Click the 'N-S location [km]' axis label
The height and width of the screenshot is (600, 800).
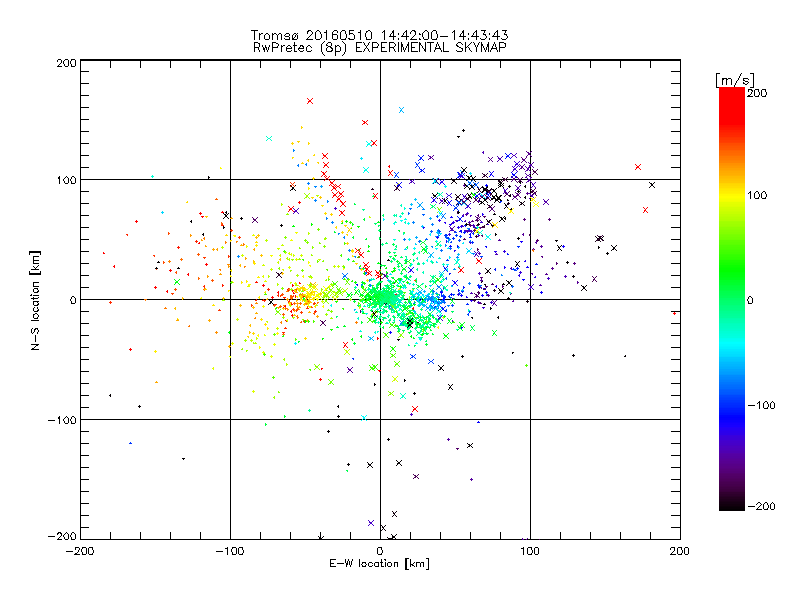point(35,300)
